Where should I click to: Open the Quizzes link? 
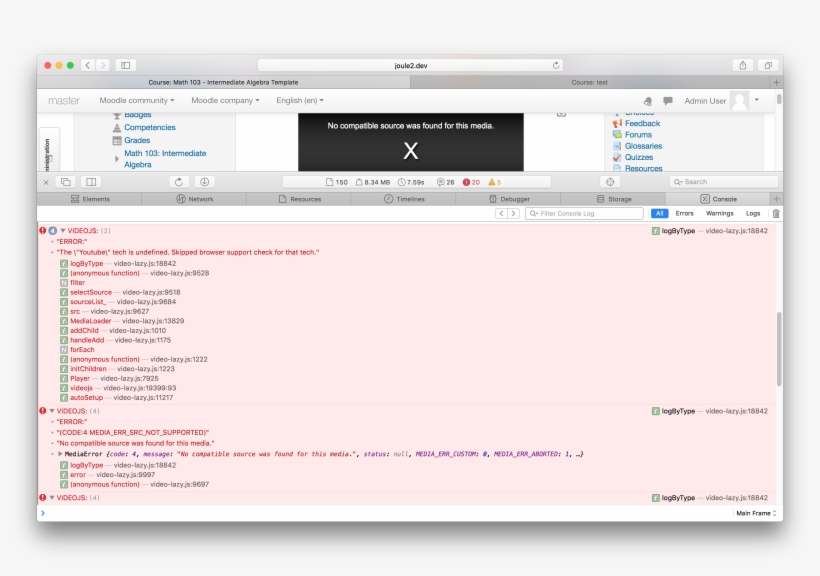click(x=638, y=157)
